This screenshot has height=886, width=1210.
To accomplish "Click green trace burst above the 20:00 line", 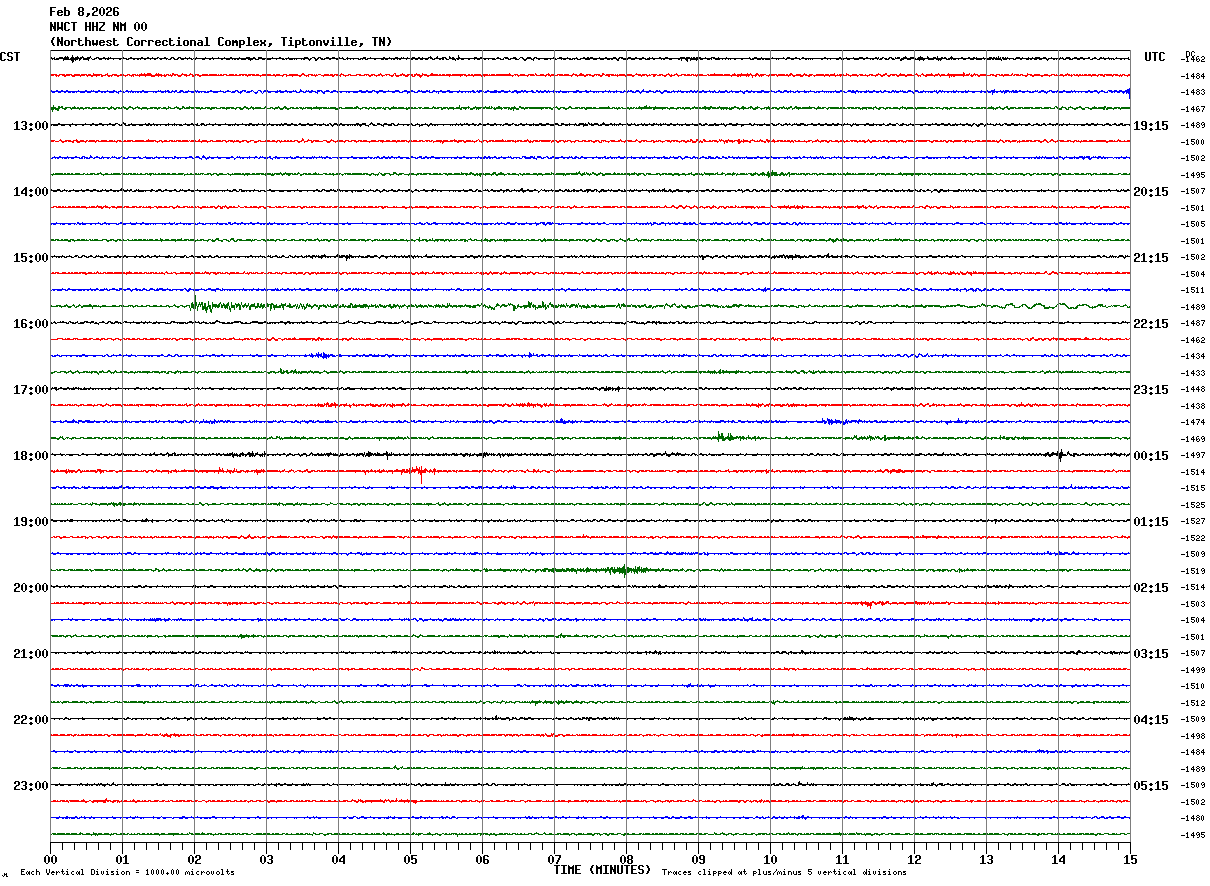I will (x=624, y=570).
